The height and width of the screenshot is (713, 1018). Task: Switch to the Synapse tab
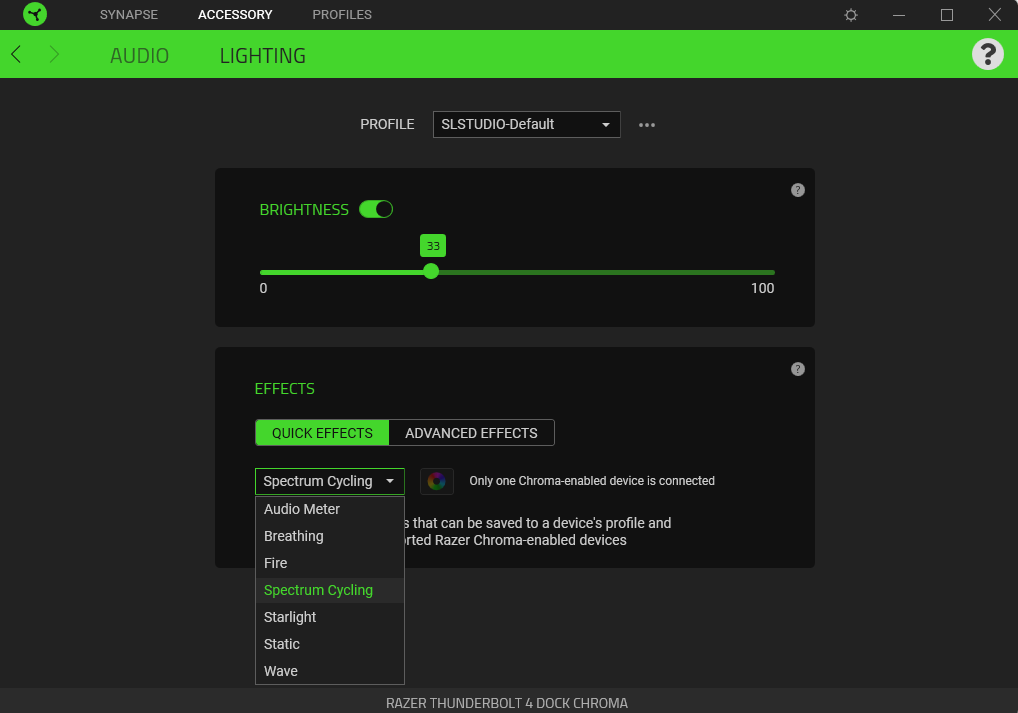(129, 14)
